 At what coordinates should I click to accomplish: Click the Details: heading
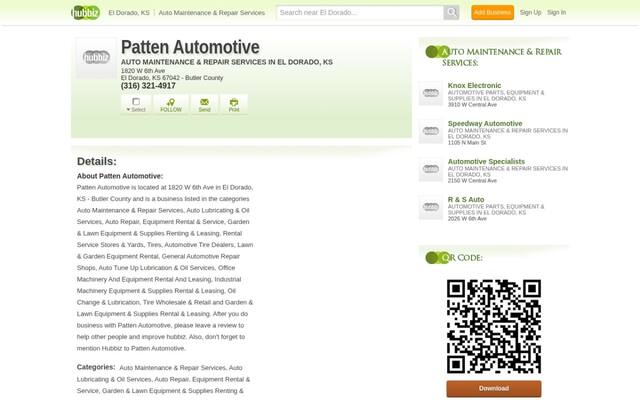point(97,161)
